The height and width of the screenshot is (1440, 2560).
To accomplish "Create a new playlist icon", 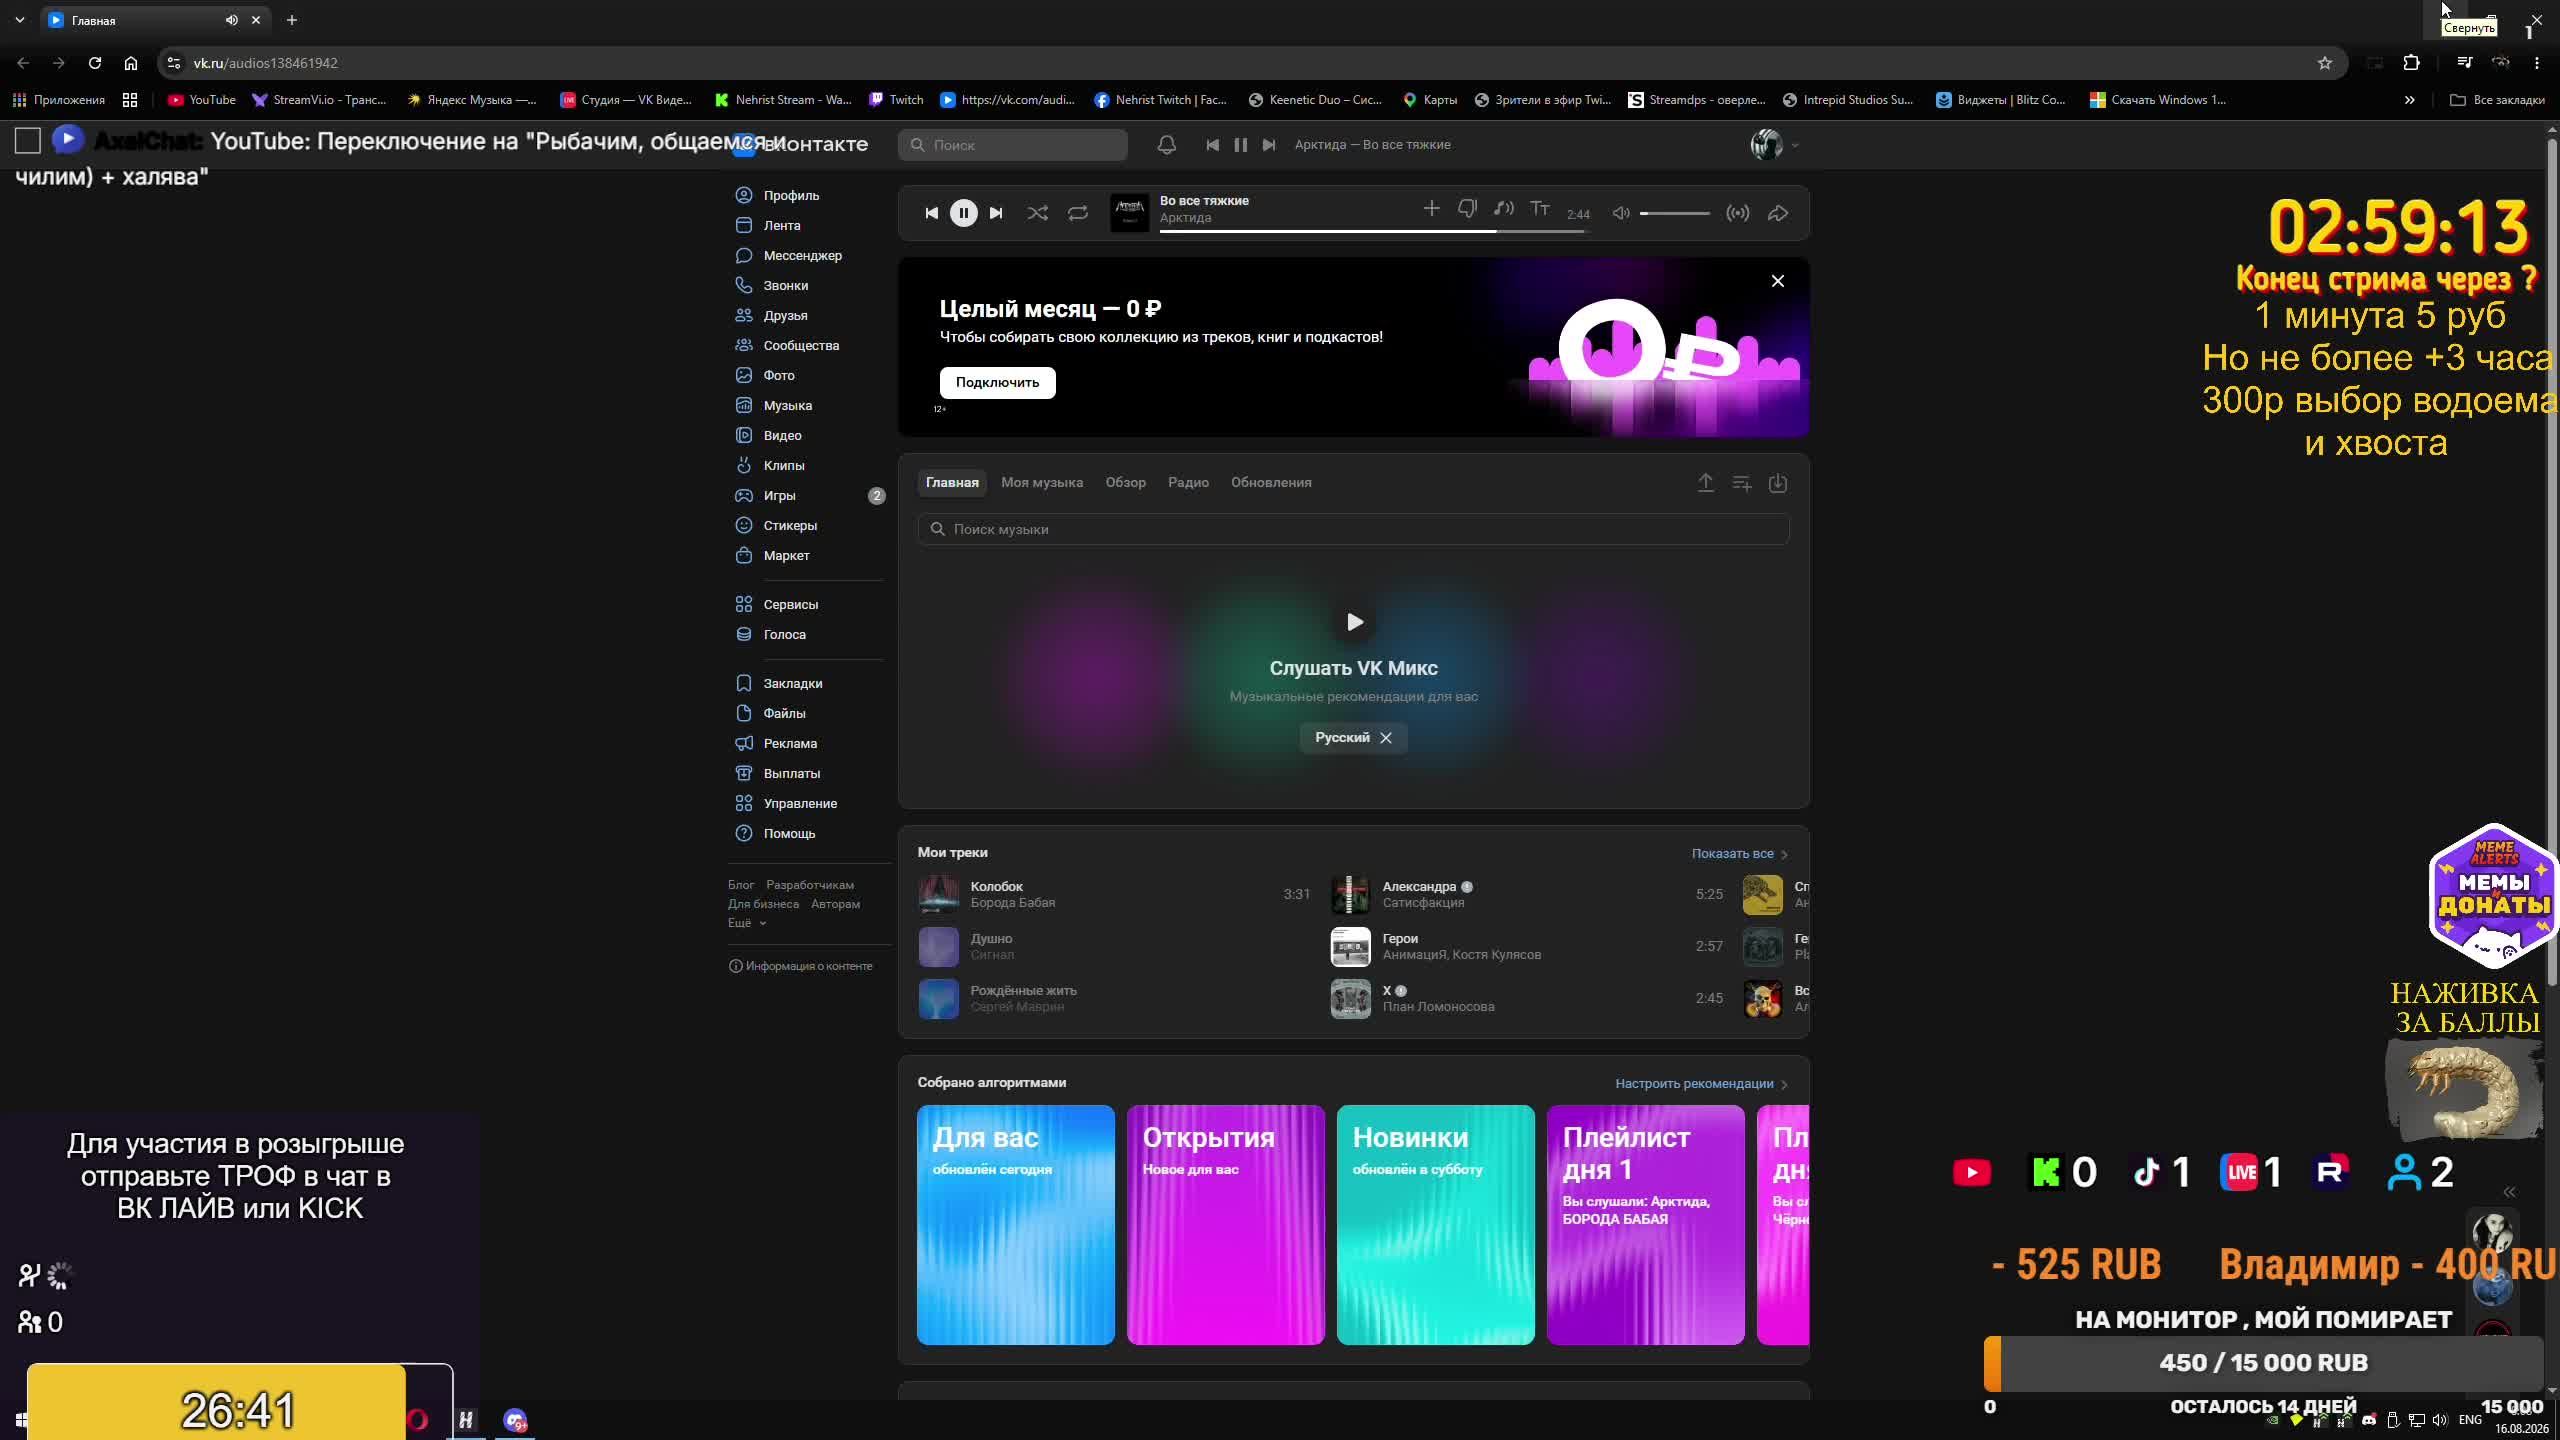I will (1742, 483).
